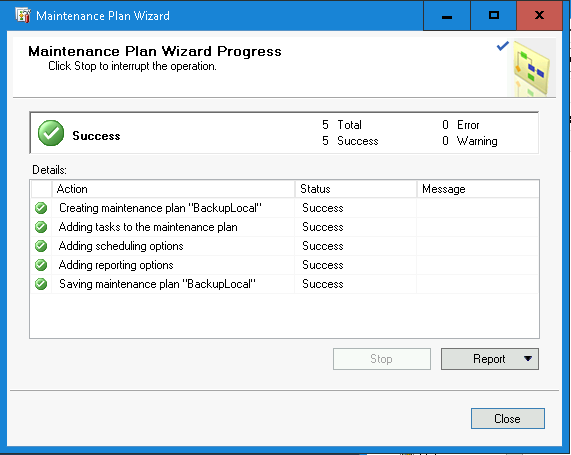Open the Report dropdown arrow
The height and width of the screenshot is (455, 571).
(x=528, y=359)
